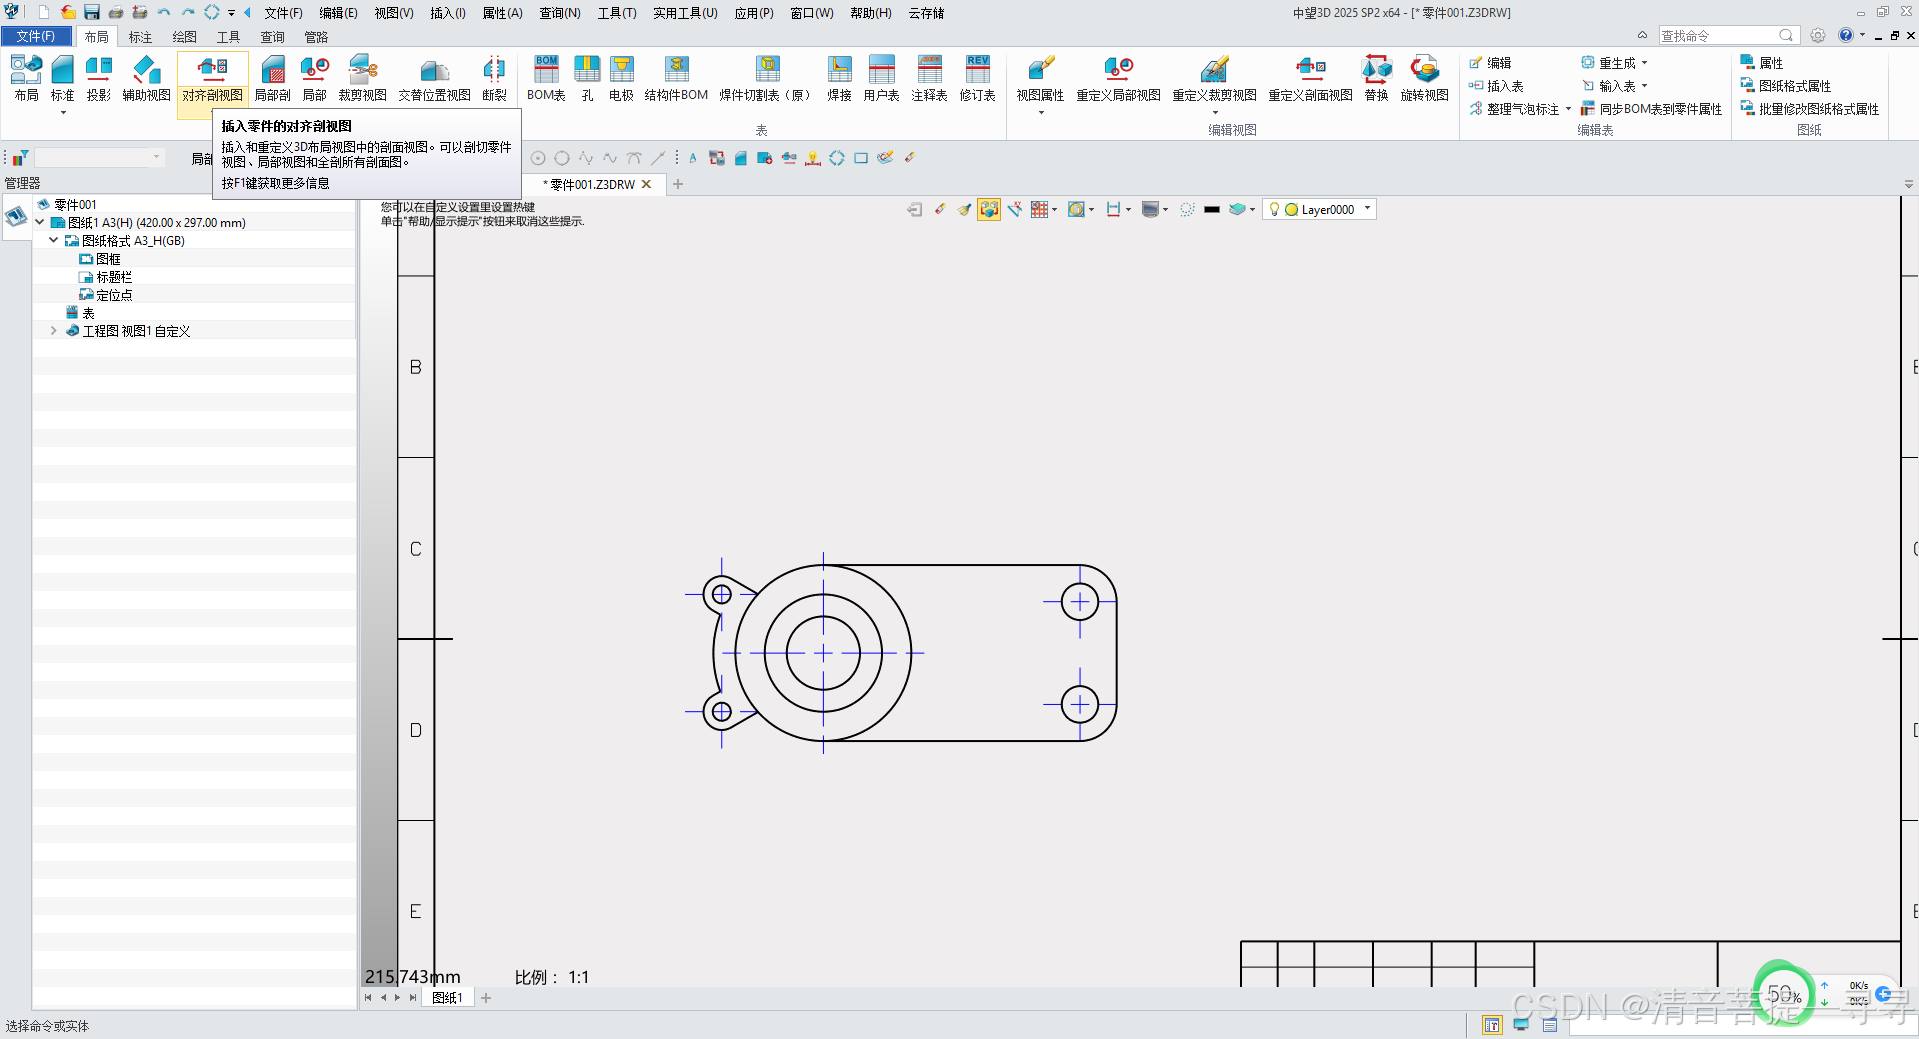This screenshot has width=1919, height=1039.
Task: Insert a 标准 standard view
Action: point(62,79)
